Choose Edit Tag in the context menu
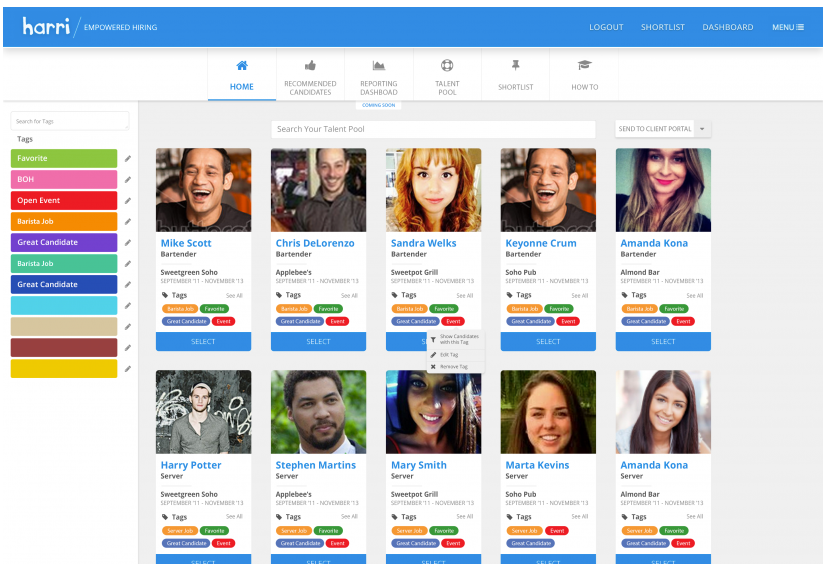This screenshot has width=831, height=575. point(456,355)
